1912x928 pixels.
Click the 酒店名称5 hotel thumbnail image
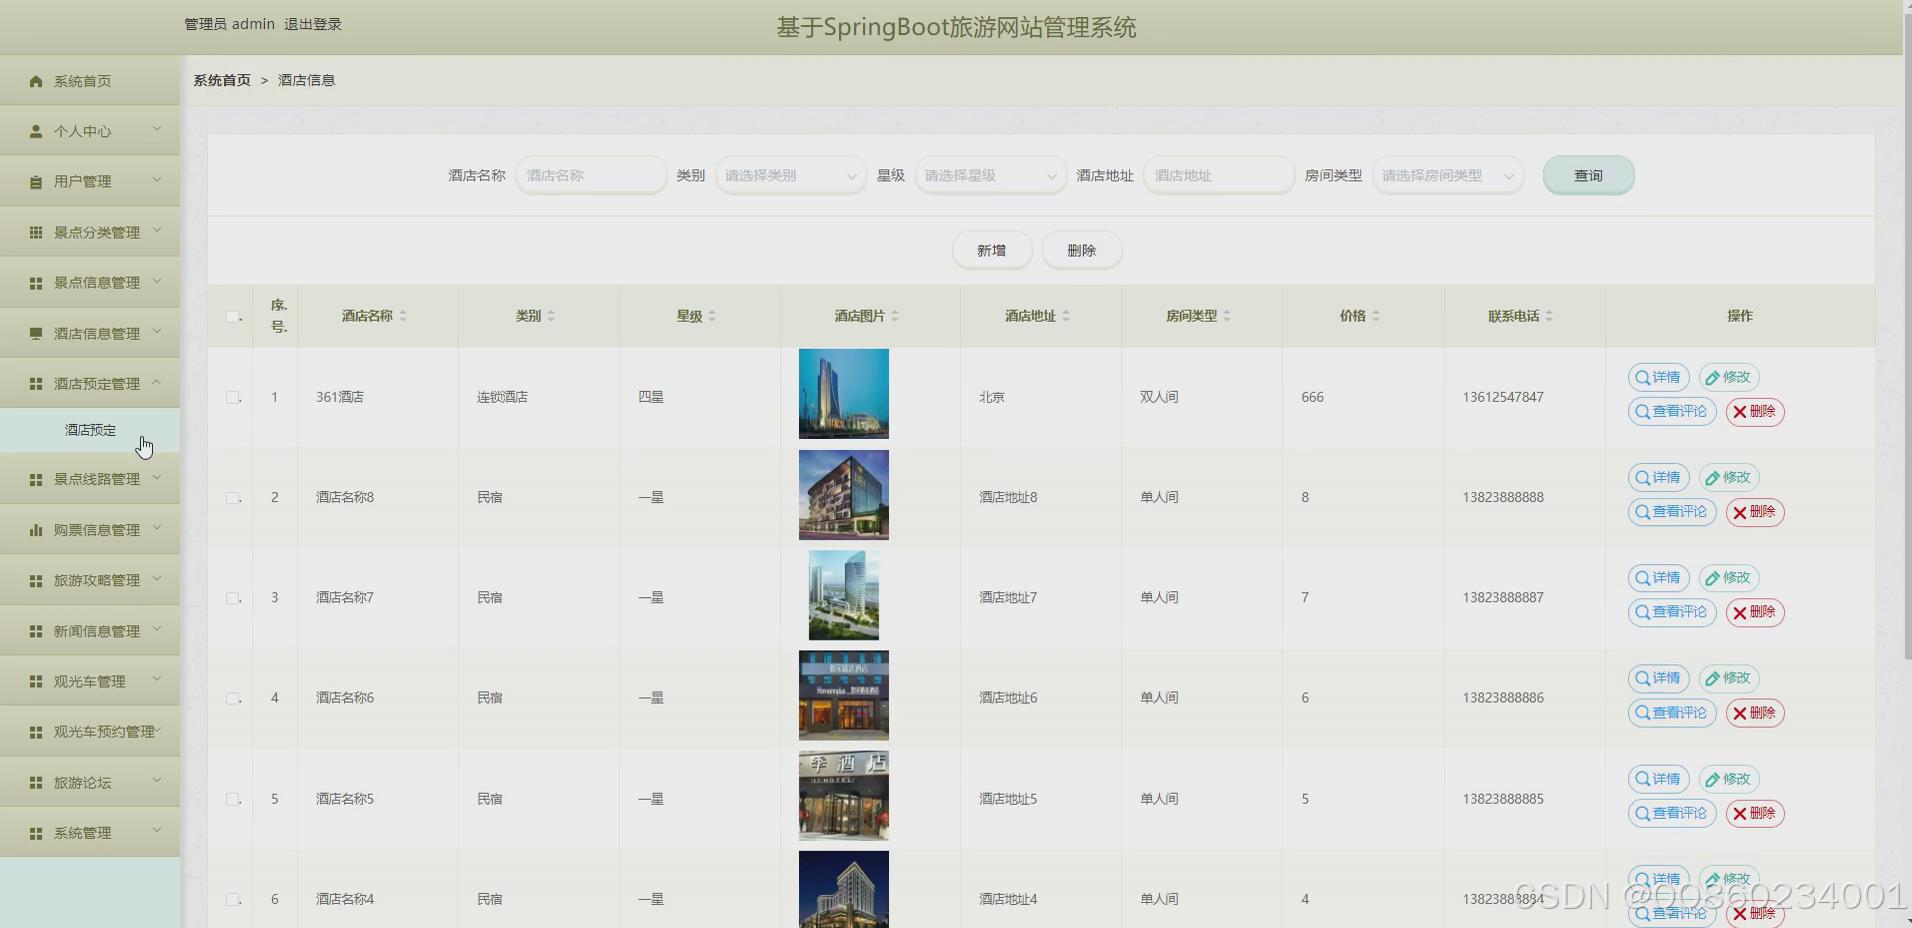[x=843, y=796]
